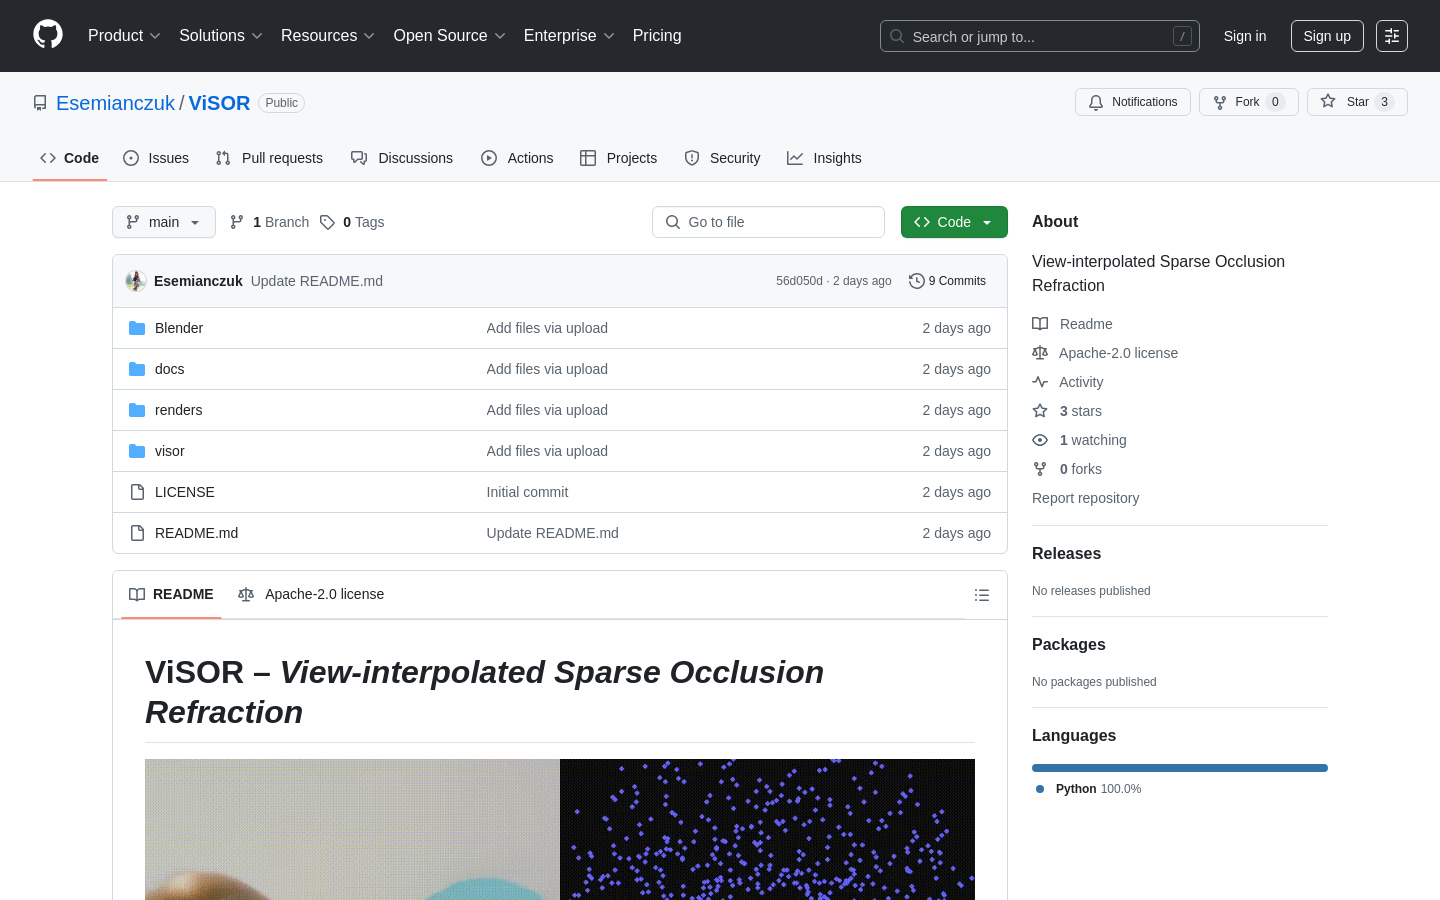Star the ViSOR repository
This screenshot has height=900, width=1440.
(x=1357, y=102)
